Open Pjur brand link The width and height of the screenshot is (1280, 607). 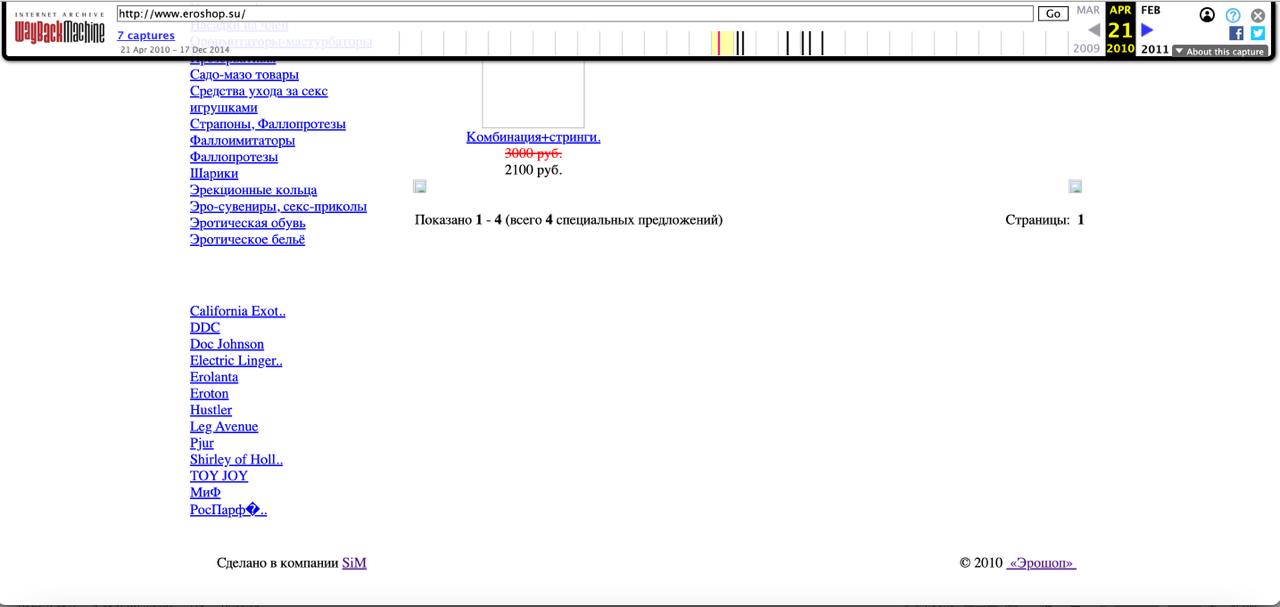pyautogui.click(x=202, y=443)
